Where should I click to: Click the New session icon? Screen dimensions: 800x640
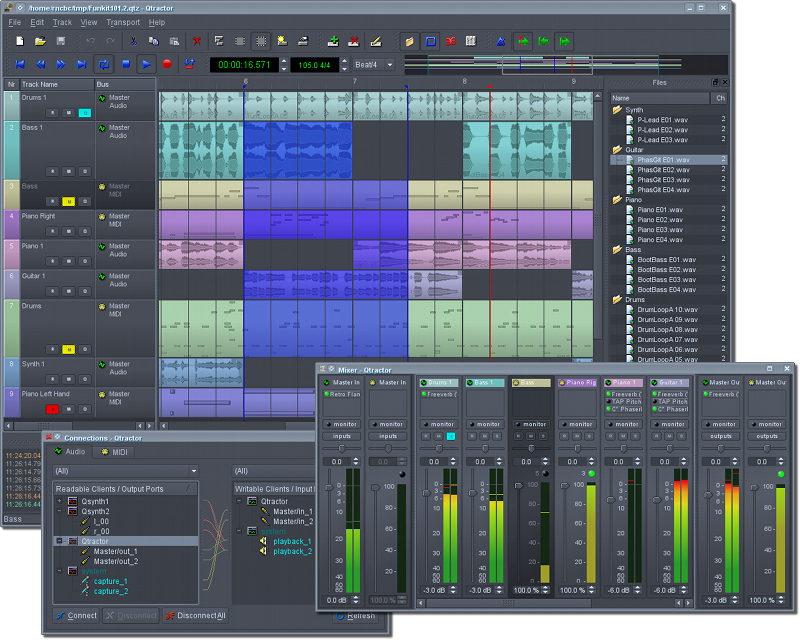(19, 41)
